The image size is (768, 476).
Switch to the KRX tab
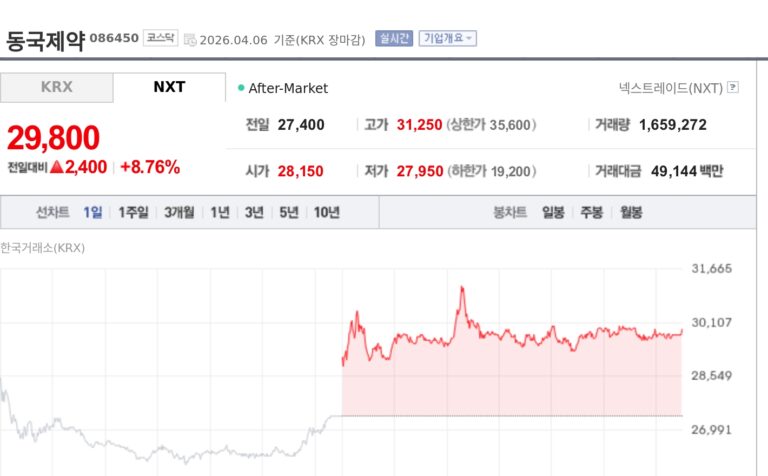(56, 87)
